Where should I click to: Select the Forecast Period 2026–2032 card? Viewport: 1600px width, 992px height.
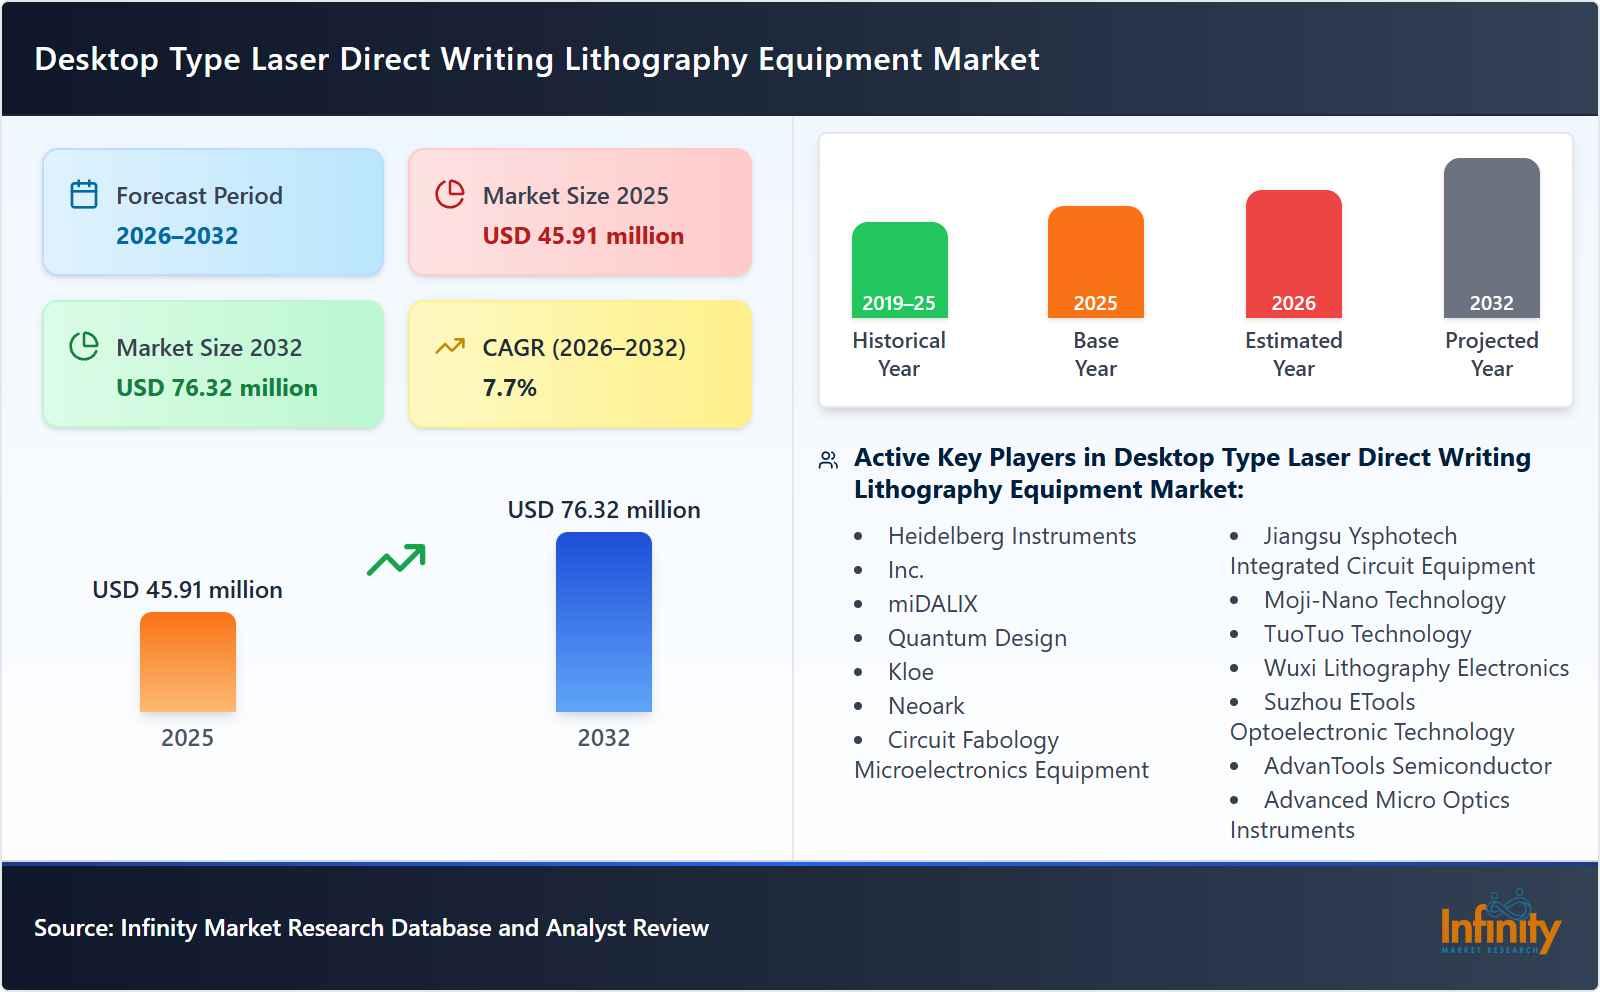click(x=212, y=211)
